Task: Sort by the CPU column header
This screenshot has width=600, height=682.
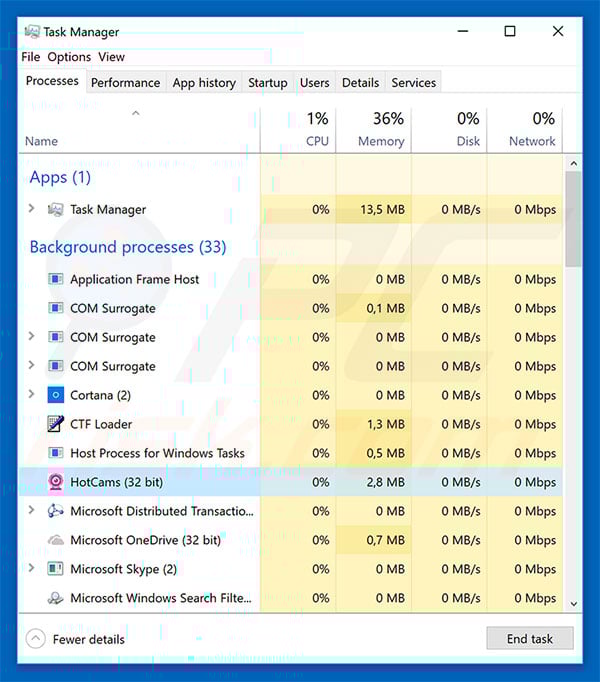Action: click(298, 130)
